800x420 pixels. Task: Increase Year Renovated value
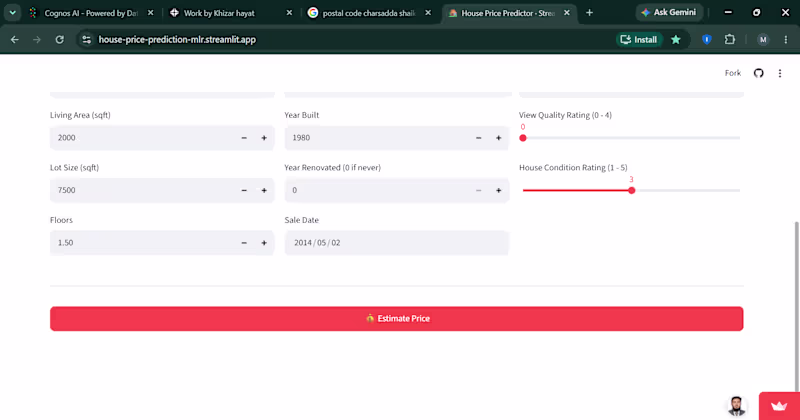tap(498, 190)
